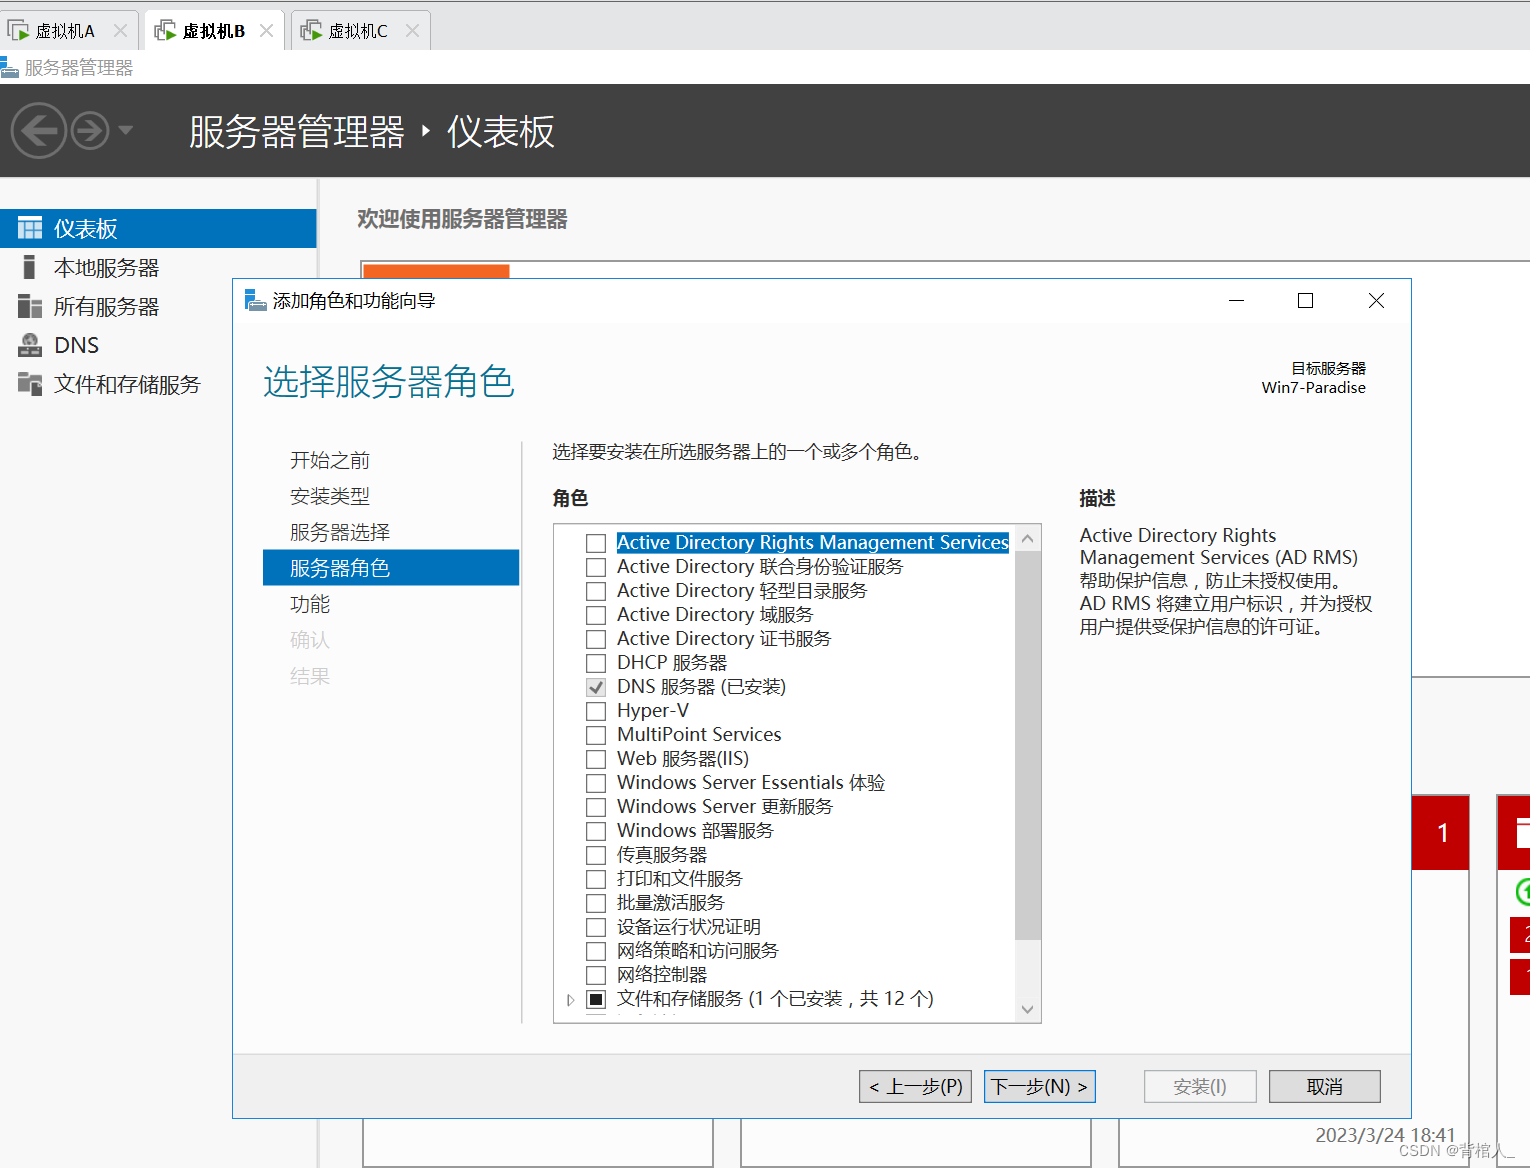Go to 开始之前 wizard step
The image size is (1530, 1168).
(330, 460)
